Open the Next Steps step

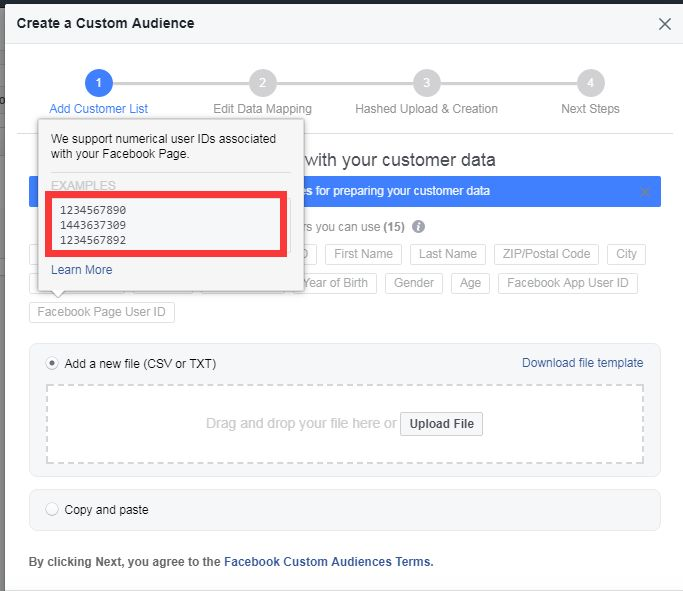pyautogui.click(x=590, y=108)
